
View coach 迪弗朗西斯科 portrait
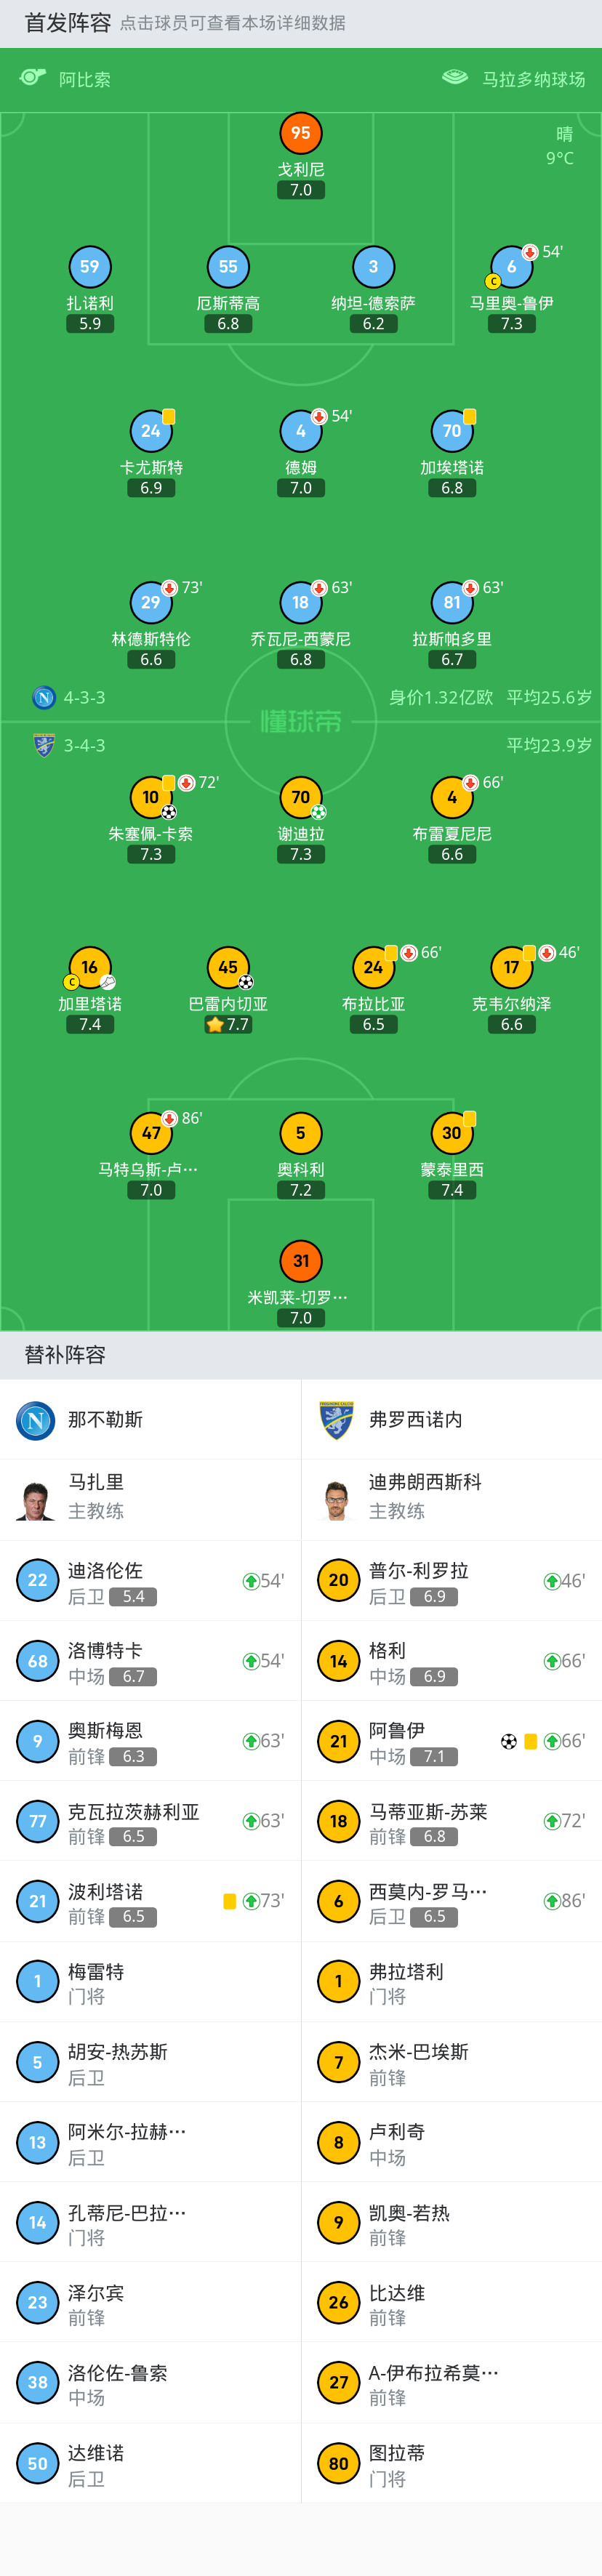coord(337,1500)
